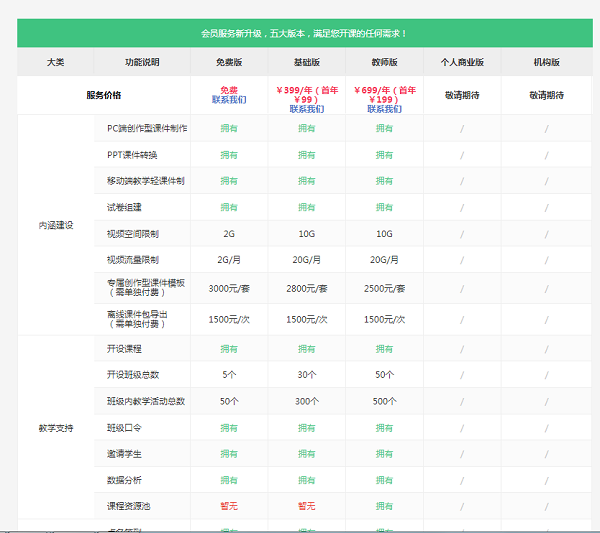The image size is (600, 533).
Task: Click the 免费版 column header
Action: pos(229,62)
